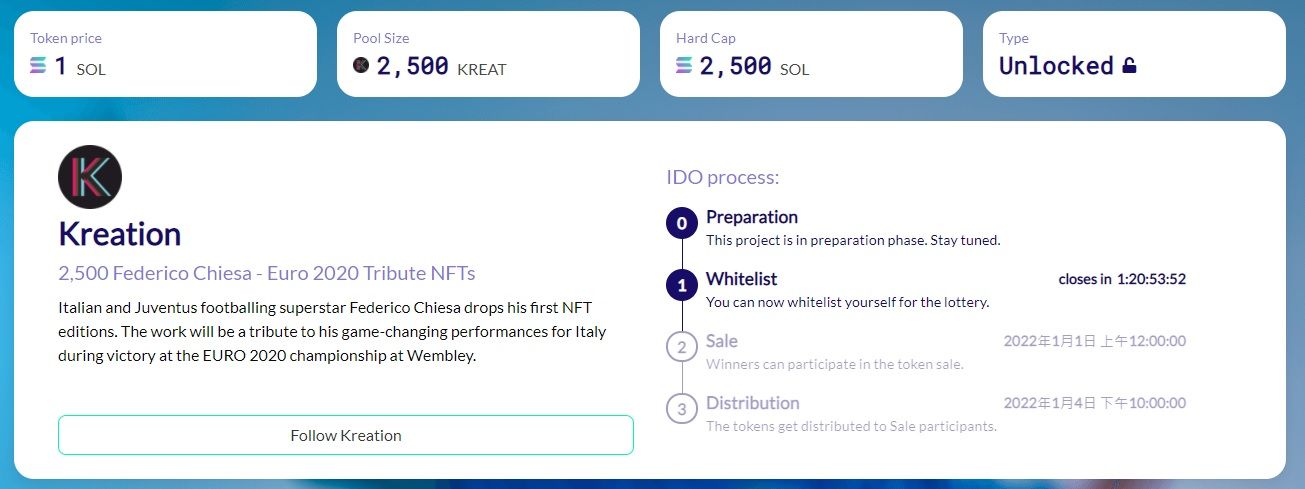Click the SOL icon in Token price card
Screen dimensions: 1305x489
point(38,66)
